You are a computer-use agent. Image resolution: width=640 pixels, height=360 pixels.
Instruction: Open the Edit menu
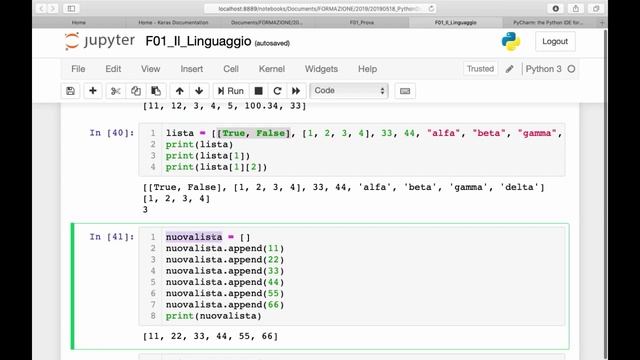113,69
